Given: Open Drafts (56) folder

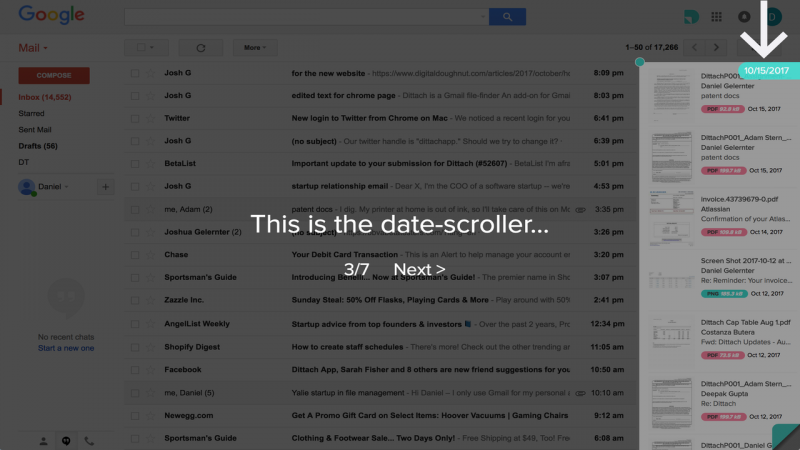Looking at the screenshot, I should tap(38, 146).
